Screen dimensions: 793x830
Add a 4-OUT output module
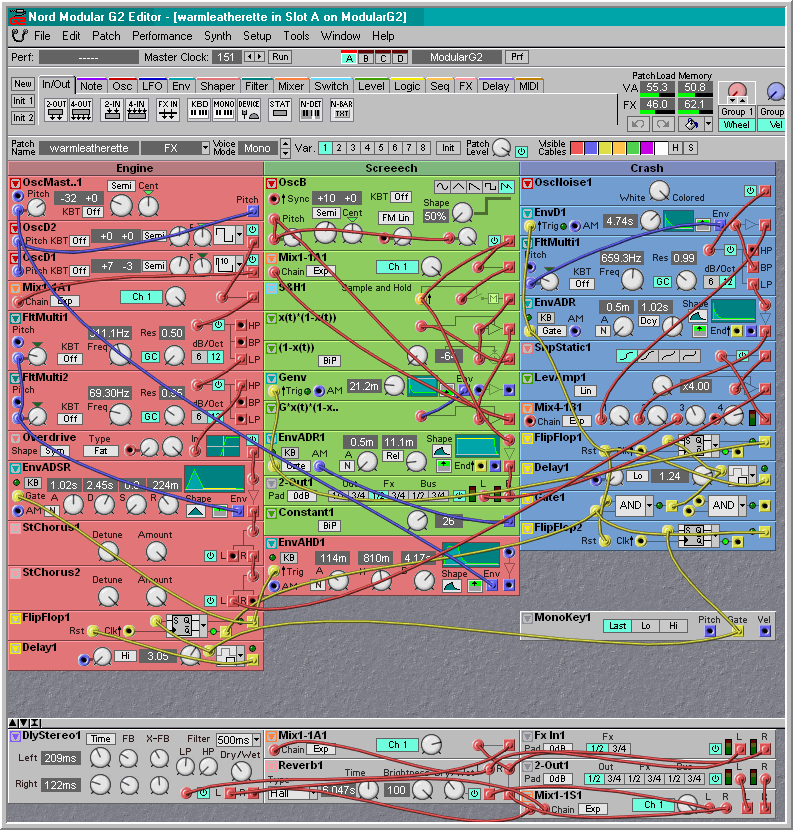pos(80,110)
